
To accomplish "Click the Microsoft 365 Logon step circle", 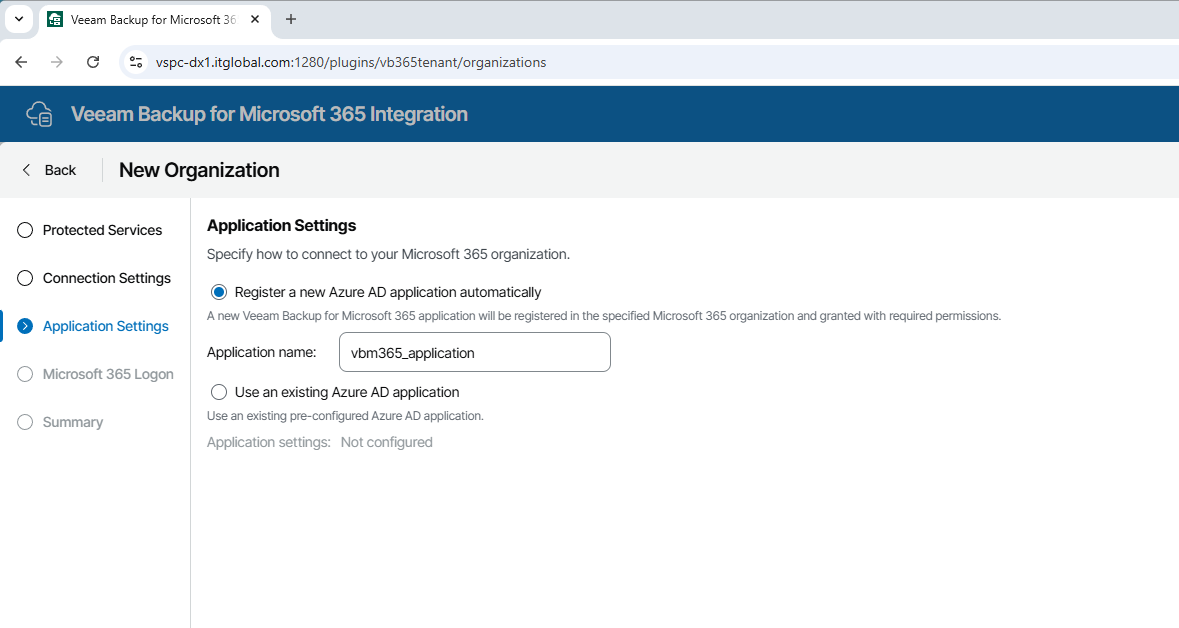I will (x=25, y=375).
